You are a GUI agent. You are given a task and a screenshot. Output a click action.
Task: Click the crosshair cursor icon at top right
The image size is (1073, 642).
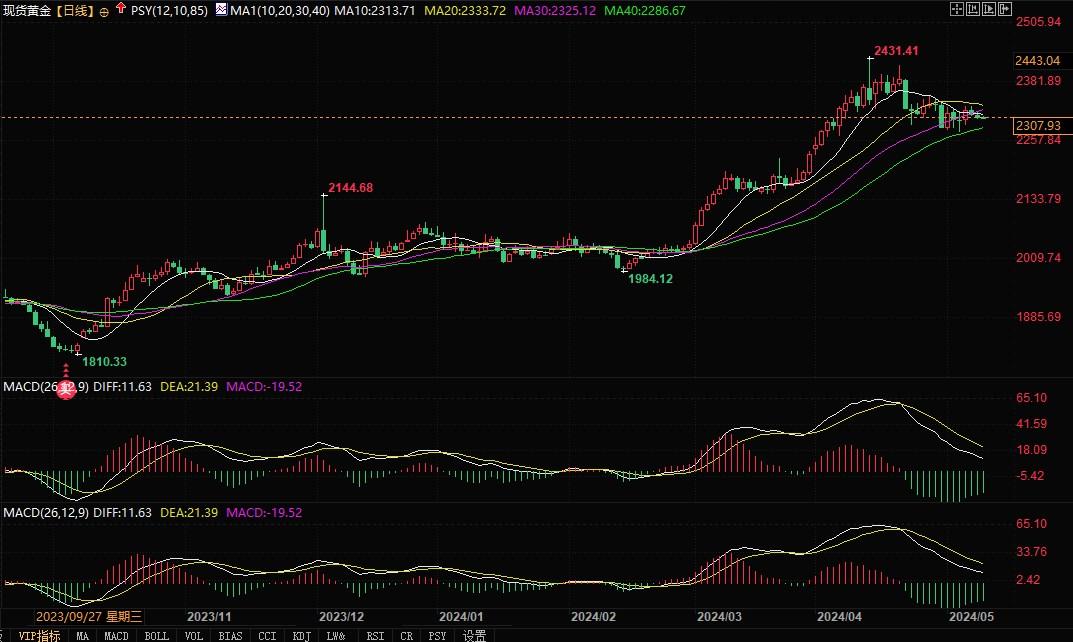click(x=957, y=9)
